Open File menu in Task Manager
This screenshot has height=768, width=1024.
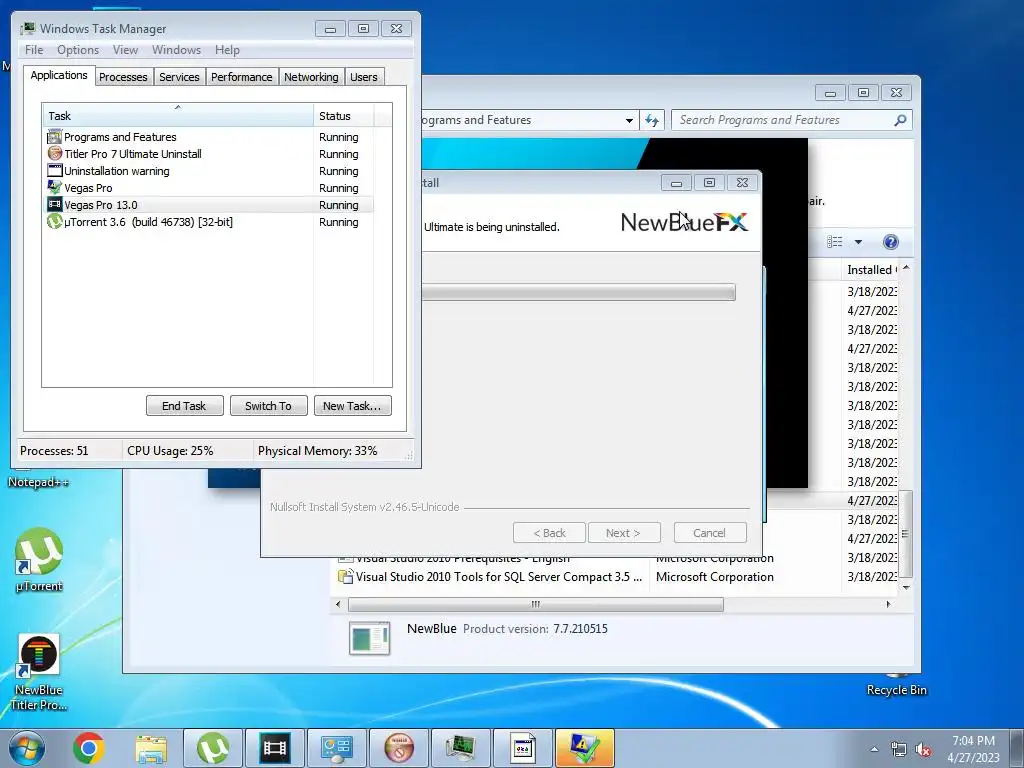34,50
